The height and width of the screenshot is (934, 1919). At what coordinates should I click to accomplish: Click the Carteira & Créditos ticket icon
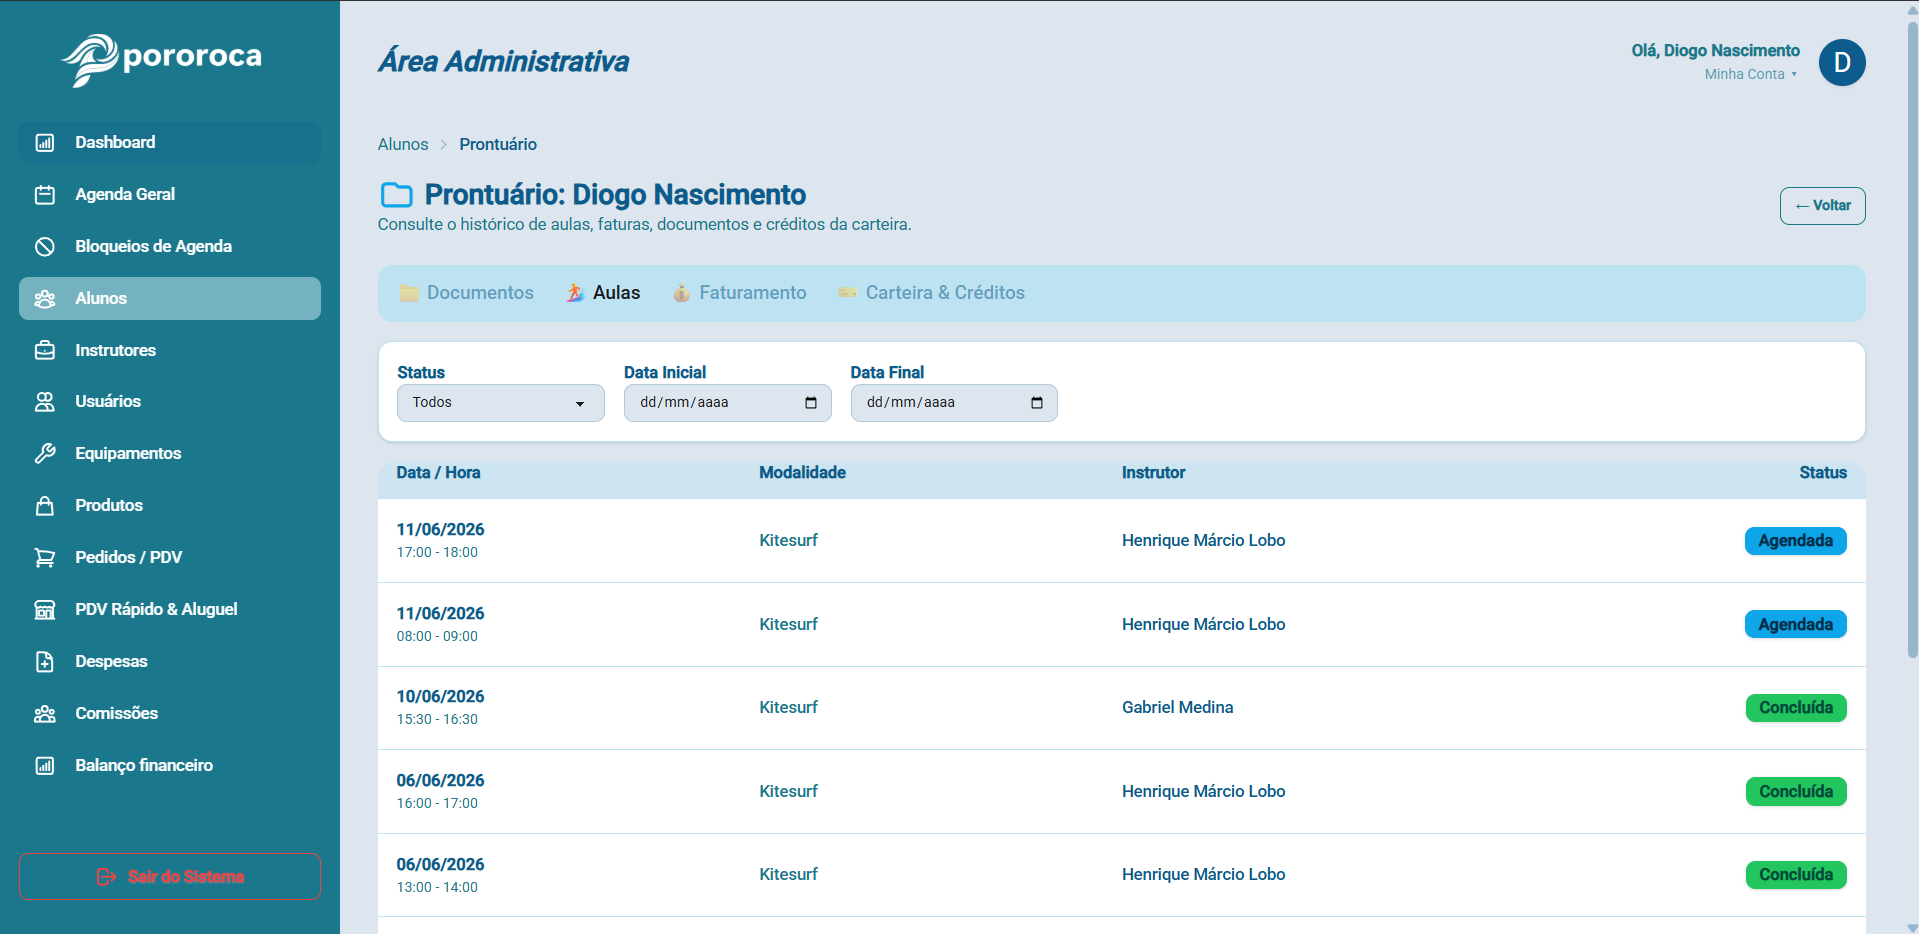coord(848,293)
